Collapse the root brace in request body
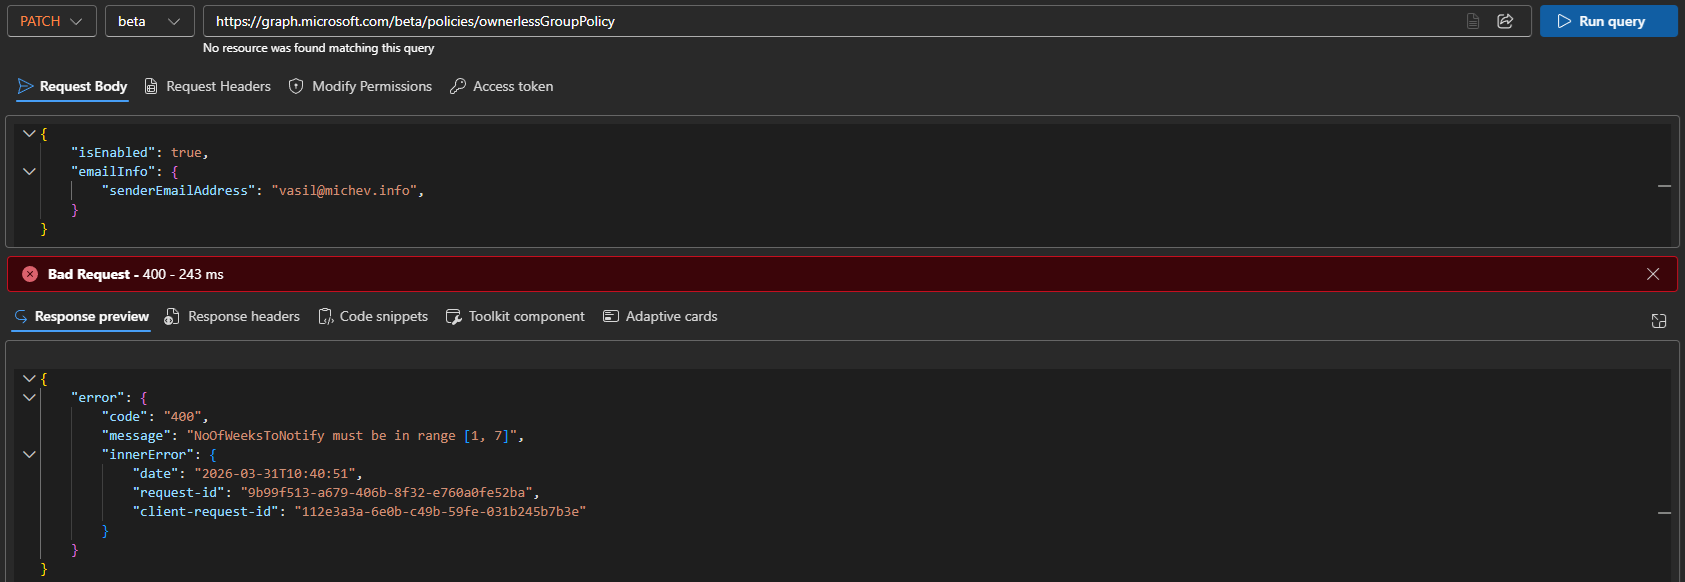Image resolution: width=1685 pixels, height=582 pixels. 29,134
